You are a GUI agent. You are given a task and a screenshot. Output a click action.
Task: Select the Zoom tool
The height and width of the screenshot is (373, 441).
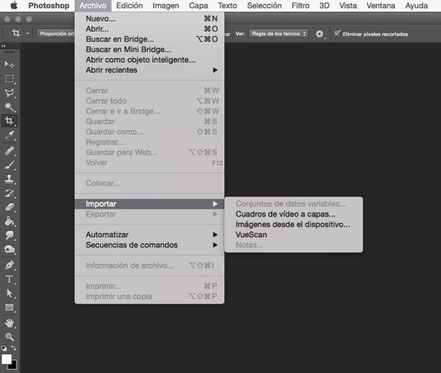(x=9, y=337)
